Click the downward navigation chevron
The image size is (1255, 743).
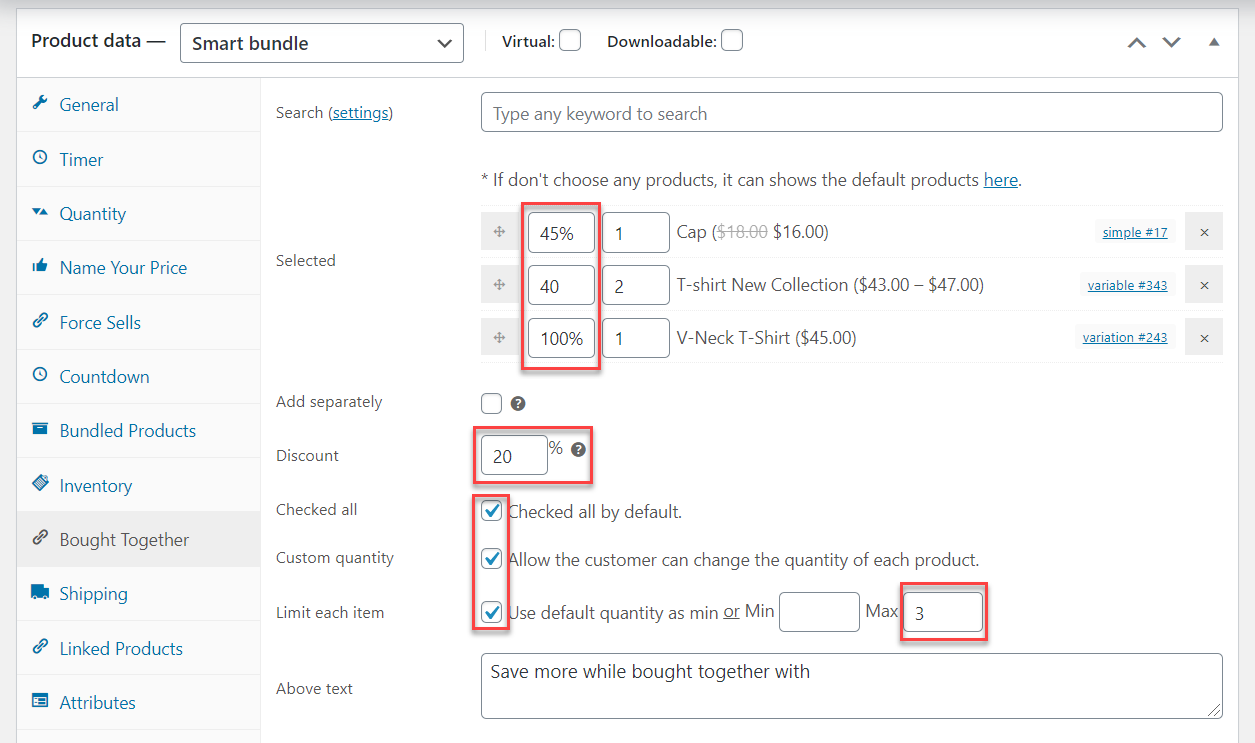(1171, 42)
